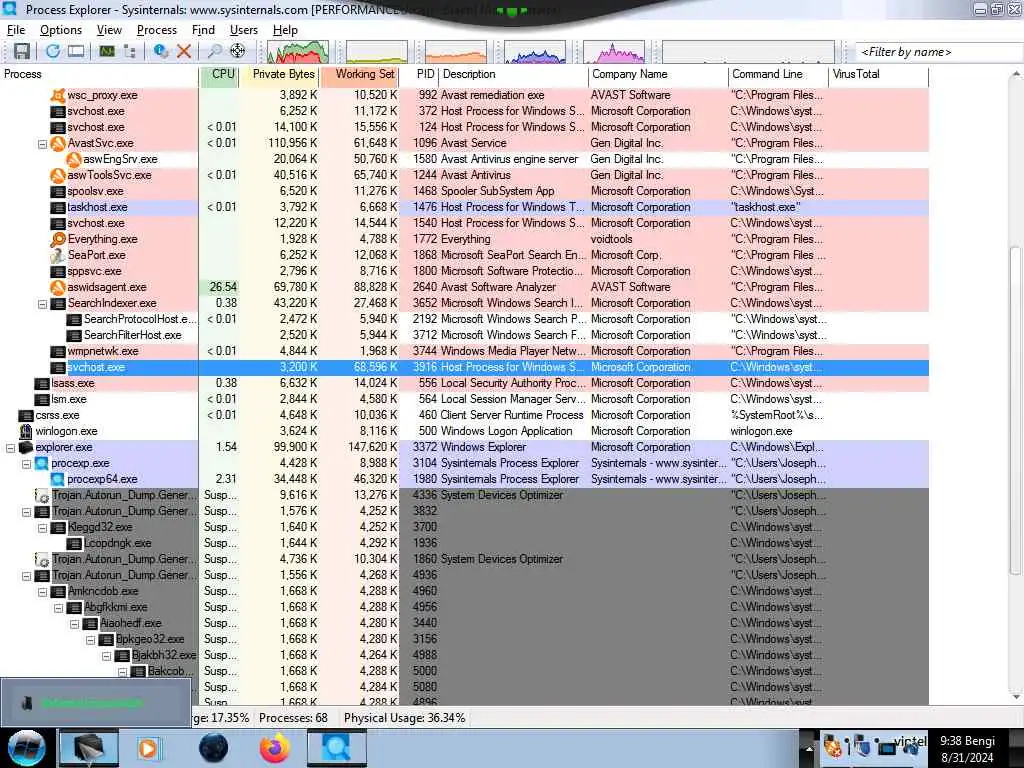Click the Find handle magnifier icon

214,52
